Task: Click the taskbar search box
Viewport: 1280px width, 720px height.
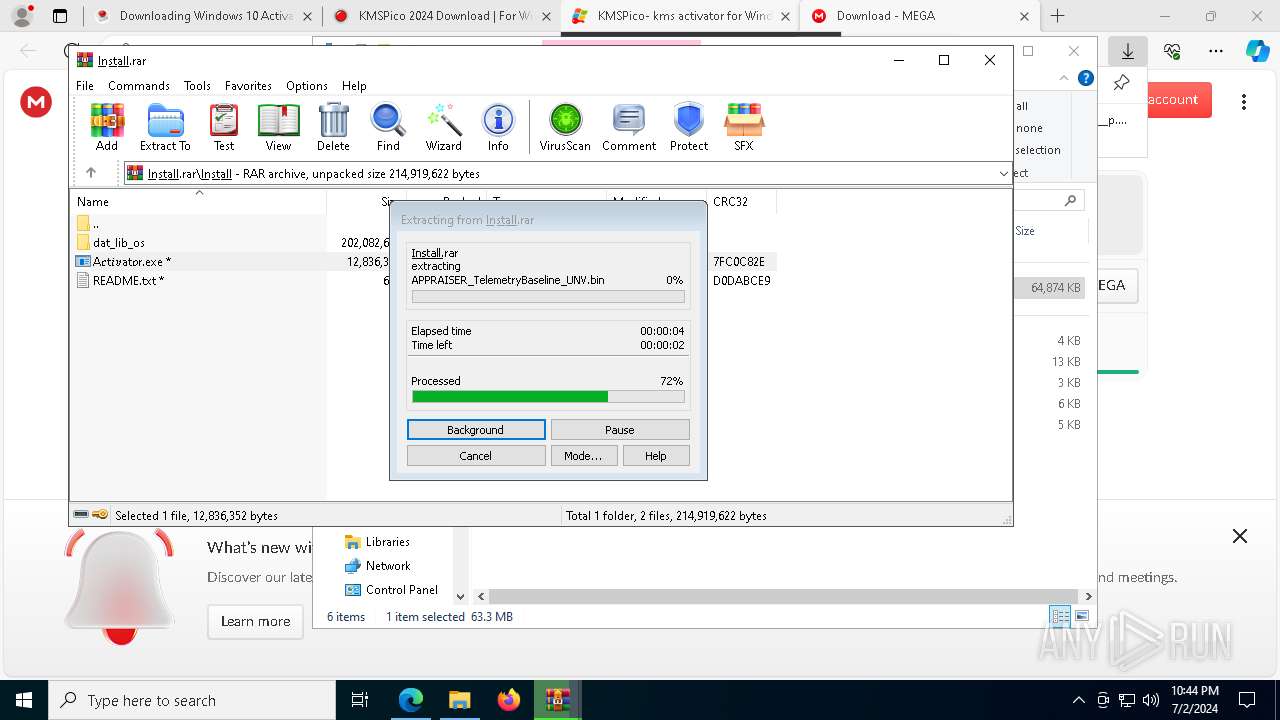Action: pyautogui.click(x=192, y=700)
